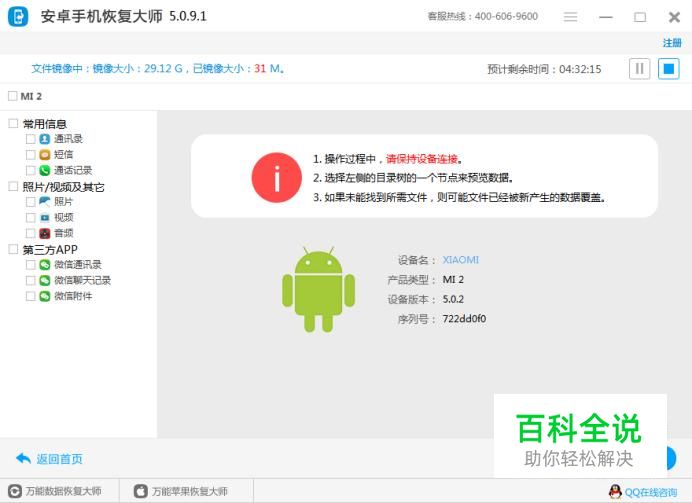
Task: Check the MI 2 device checkbox
Action: coord(13,96)
